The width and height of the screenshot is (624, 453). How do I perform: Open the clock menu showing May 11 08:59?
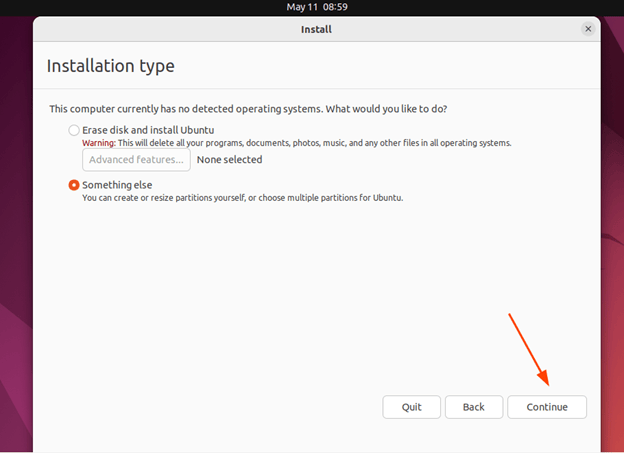pos(316,7)
